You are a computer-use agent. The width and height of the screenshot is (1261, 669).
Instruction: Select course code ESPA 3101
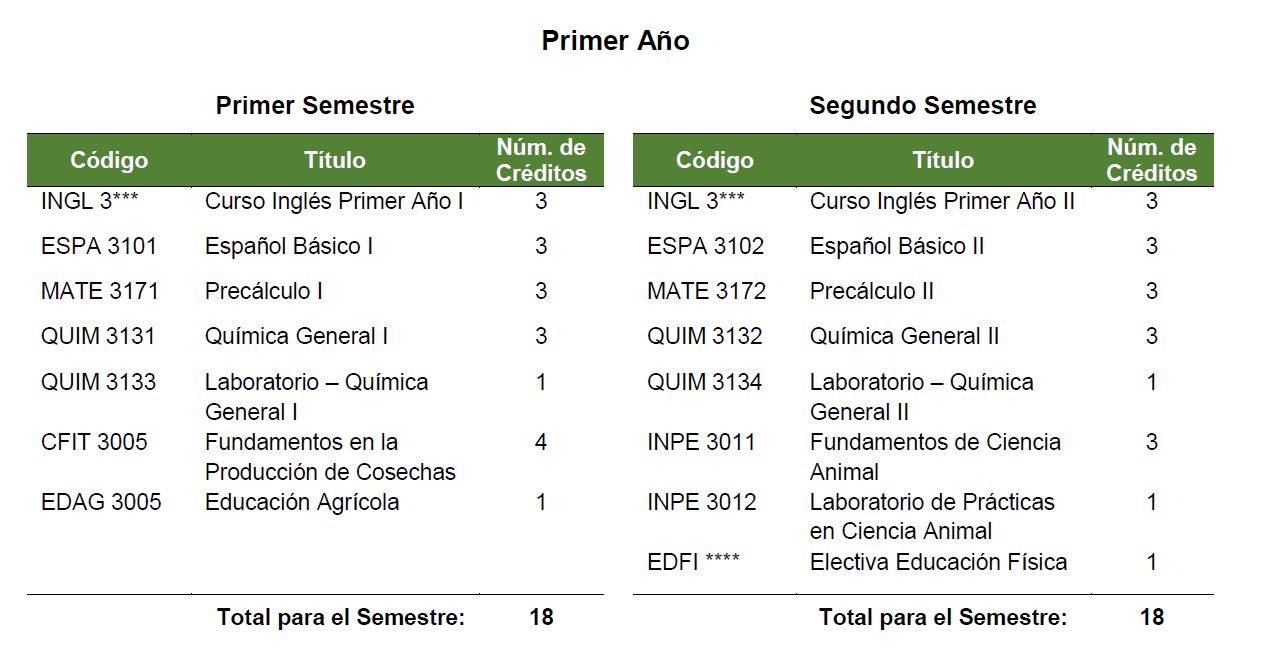pos(99,246)
